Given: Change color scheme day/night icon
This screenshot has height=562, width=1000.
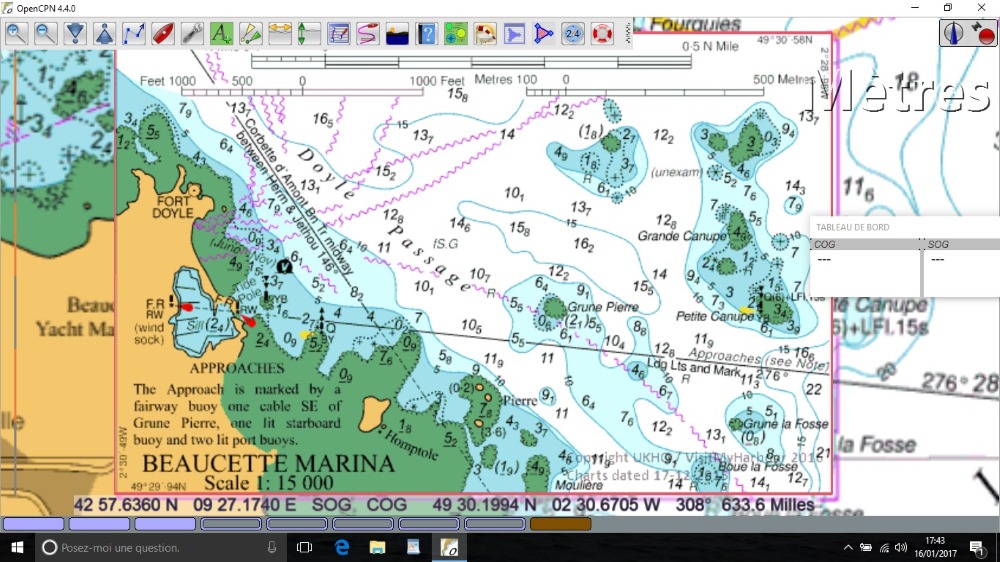Looking at the screenshot, I should [397, 33].
